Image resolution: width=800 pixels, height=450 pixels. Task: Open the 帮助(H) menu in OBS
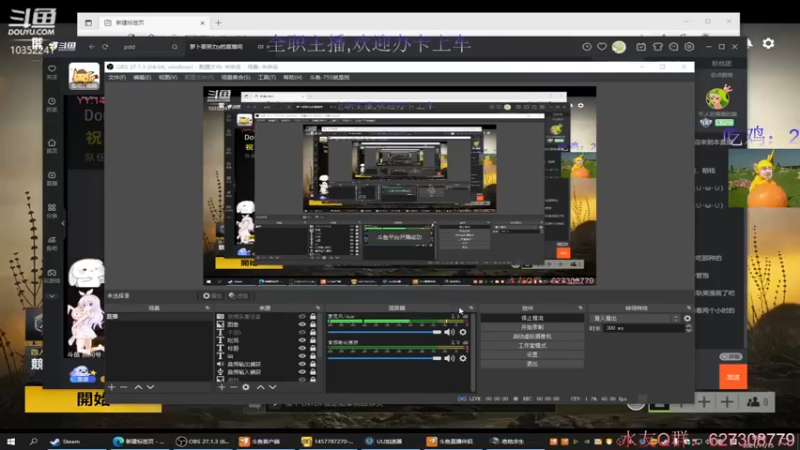(x=292, y=78)
